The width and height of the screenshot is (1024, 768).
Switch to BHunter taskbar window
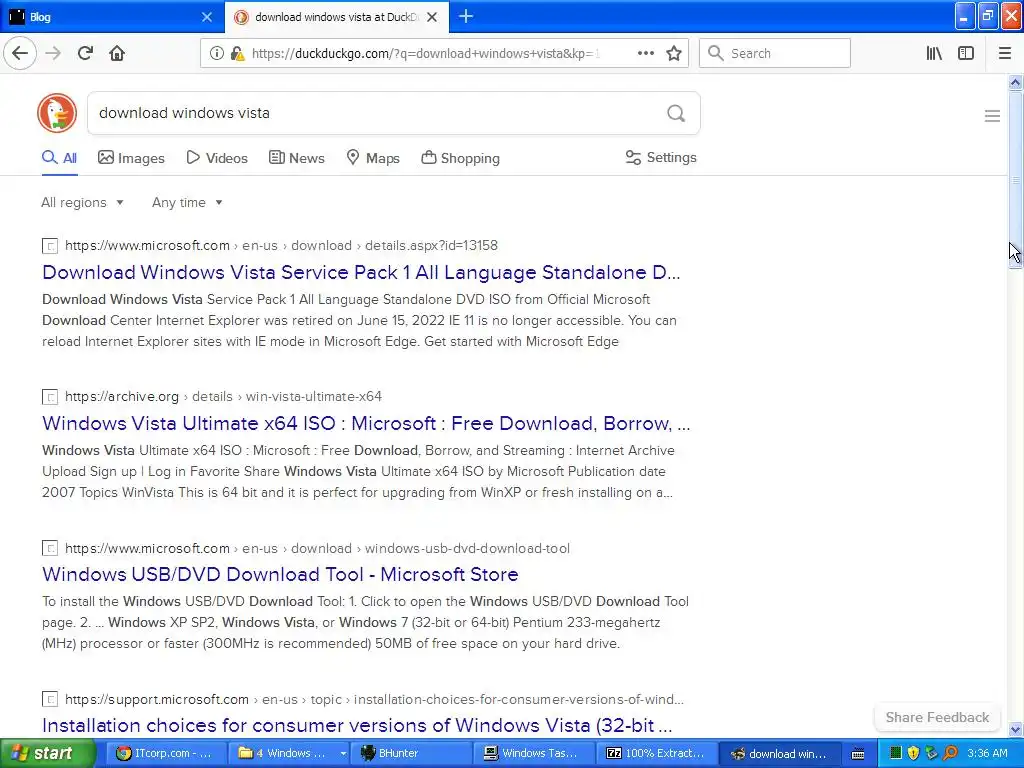pyautogui.click(x=412, y=754)
